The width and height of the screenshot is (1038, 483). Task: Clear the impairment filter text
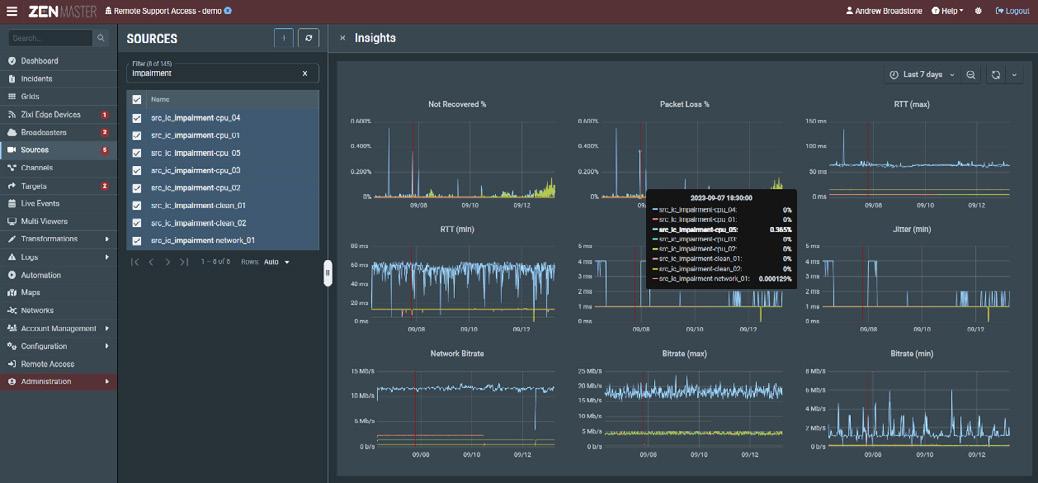click(x=305, y=73)
